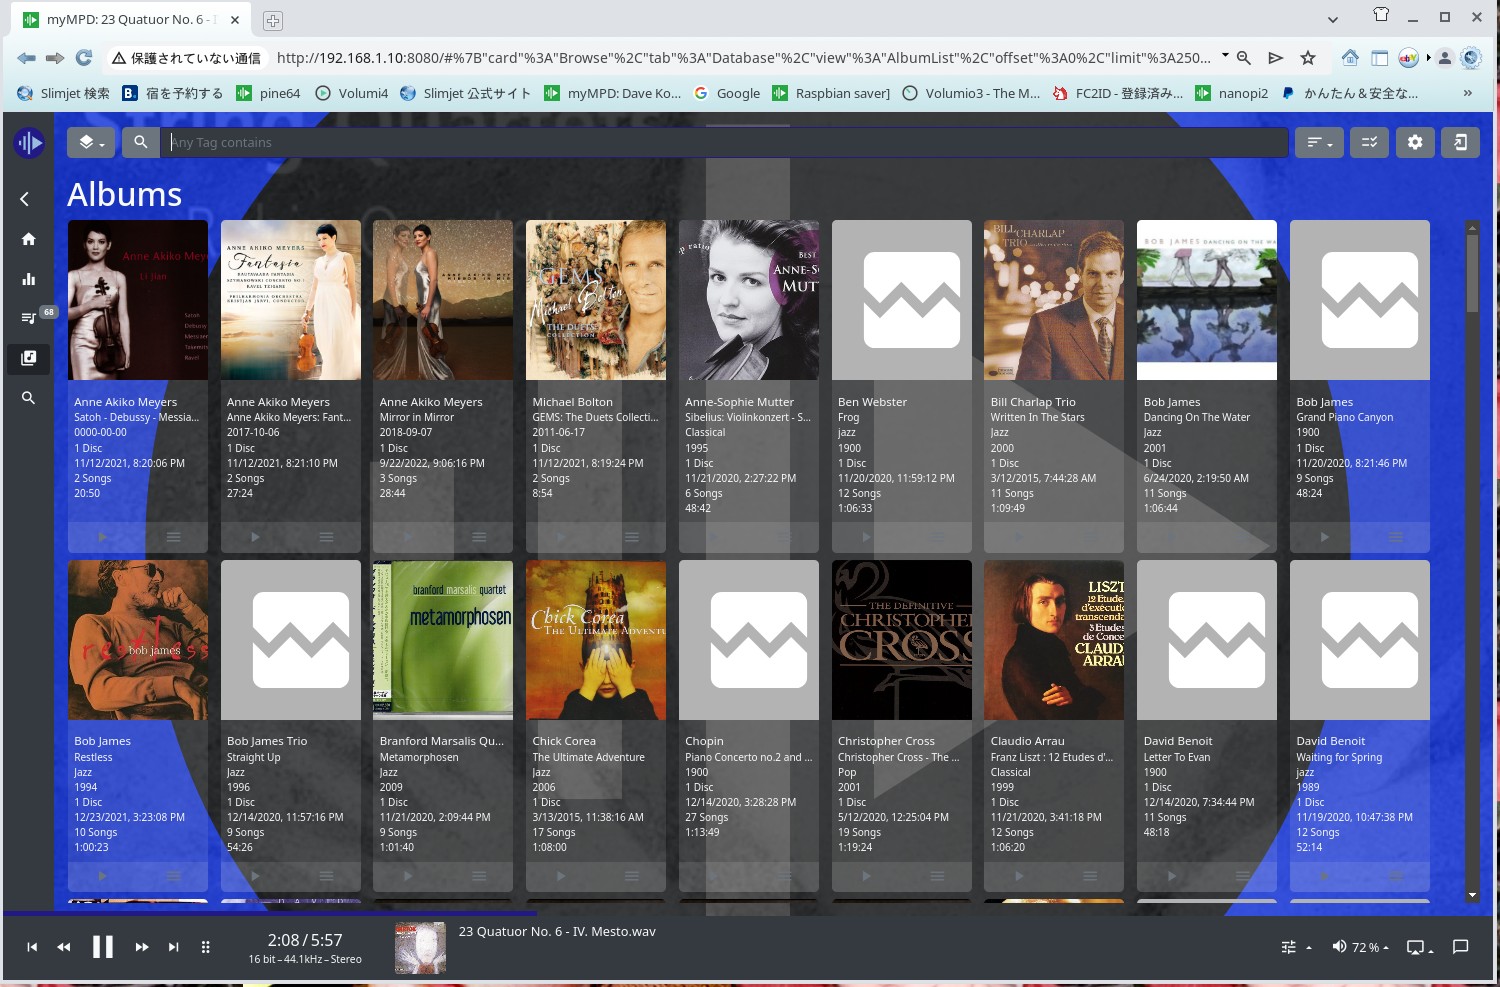Open the notifications speech-bubble icon

point(1460,947)
